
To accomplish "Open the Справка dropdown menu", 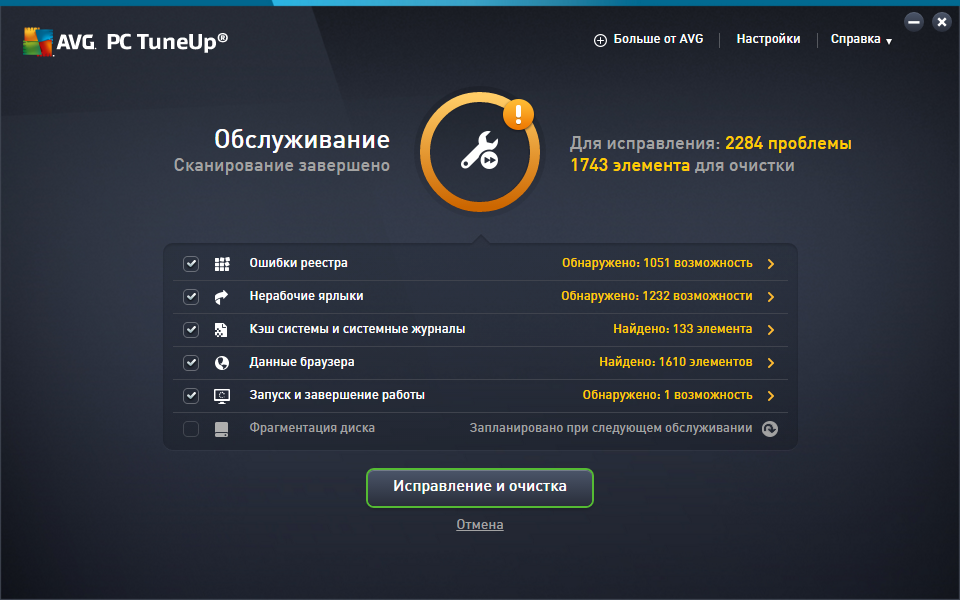I will [860, 40].
